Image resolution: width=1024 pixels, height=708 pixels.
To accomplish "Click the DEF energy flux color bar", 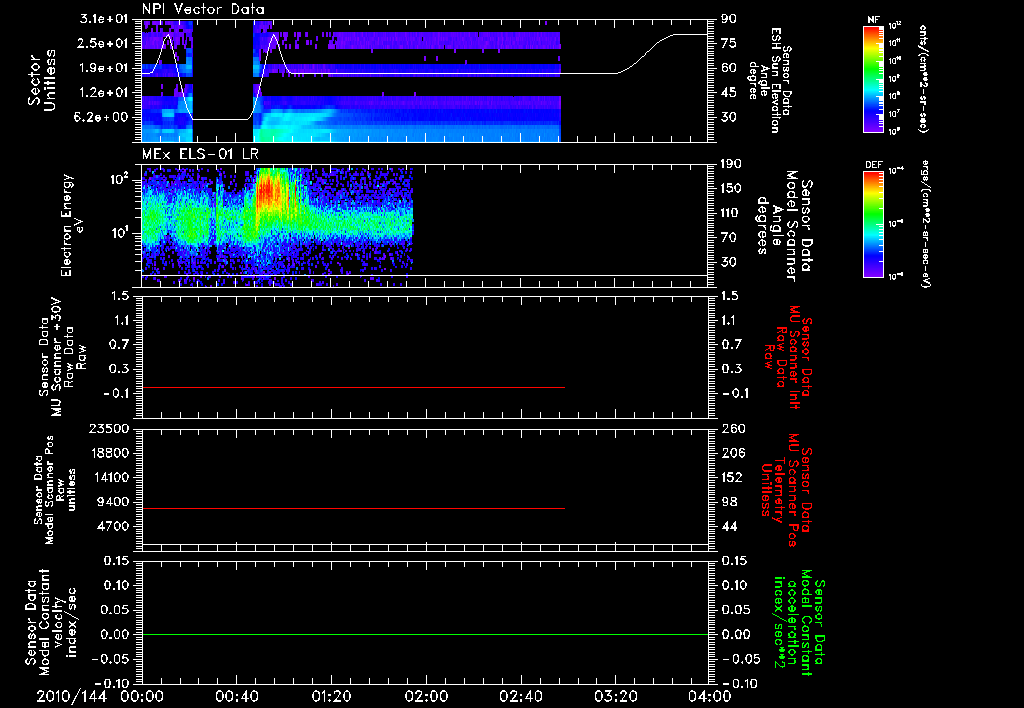I will pos(873,224).
